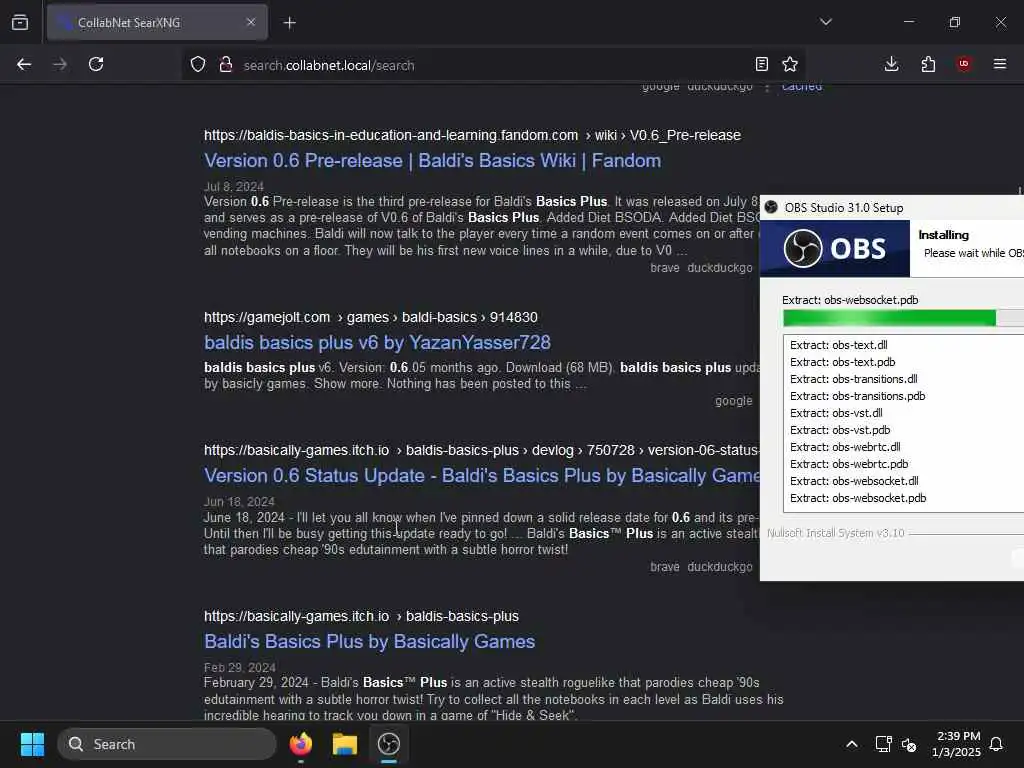The width and height of the screenshot is (1024, 768).
Task: Select the CollabNet SearXNG tab
Action: (157, 22)
